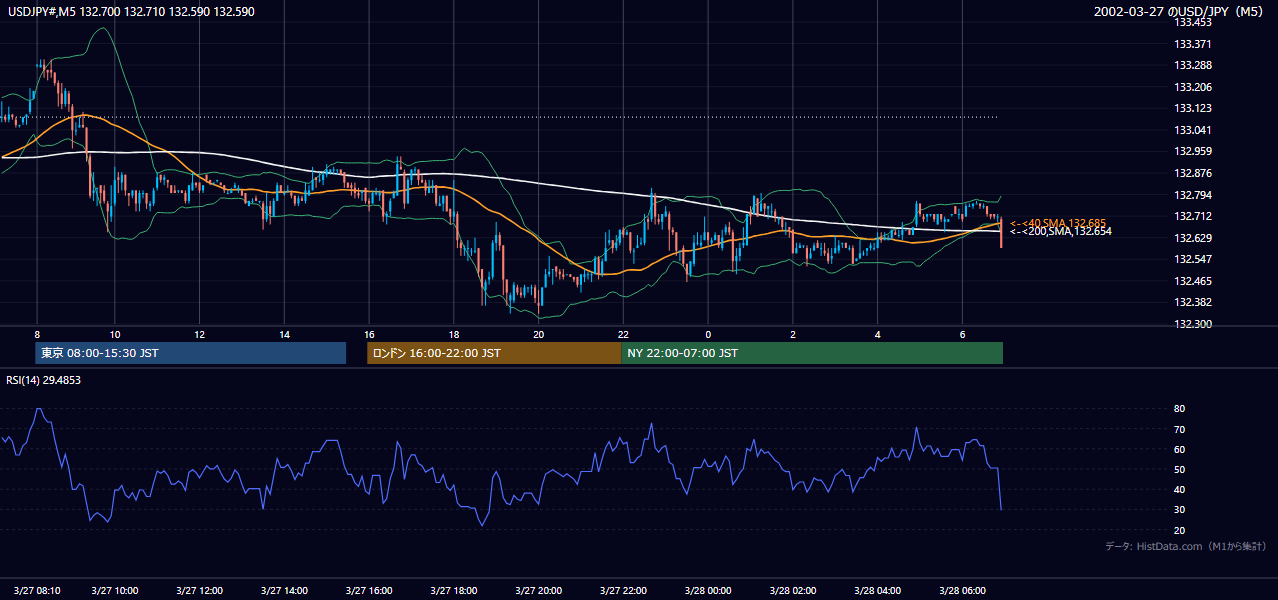The image size is (1278, 600).
Task: Click price axis label 132.712
Action: (x=1192, y=216)
